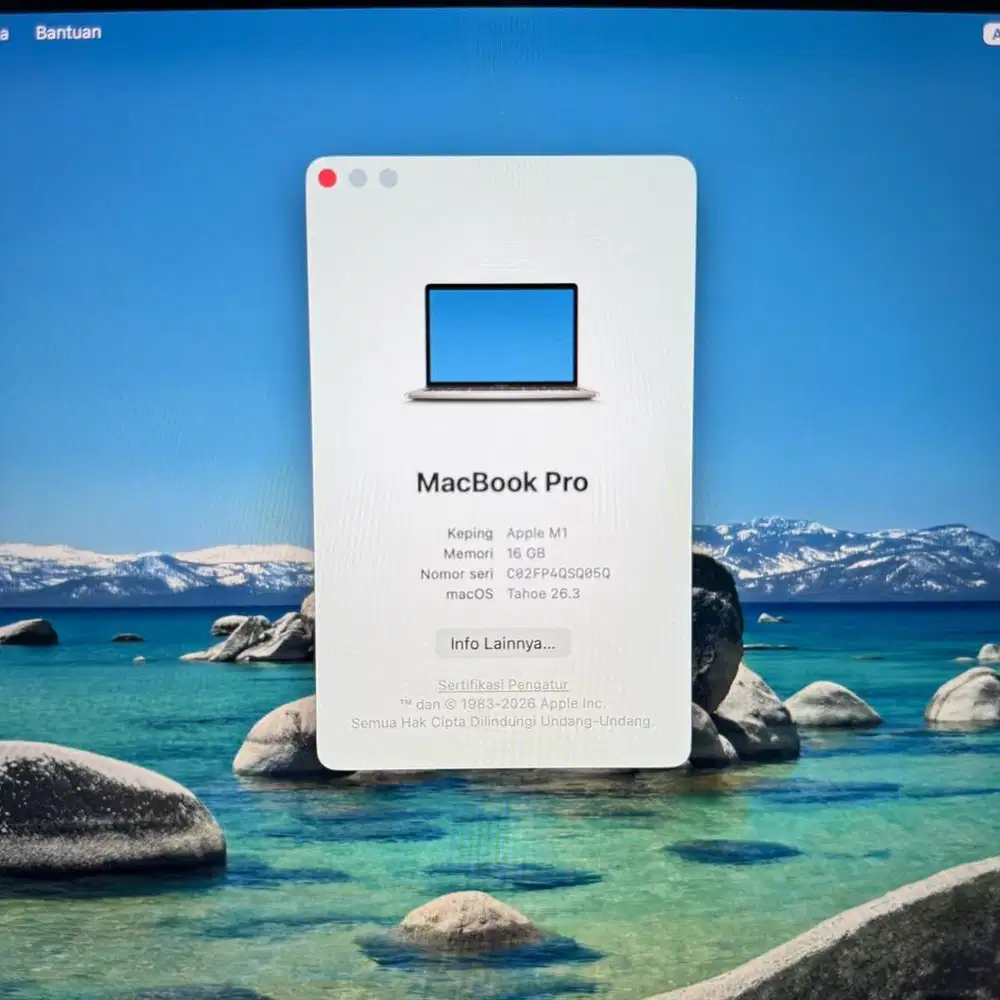Click the Semua Hak Cipta Dilindungi text

(x=503, y=723)
